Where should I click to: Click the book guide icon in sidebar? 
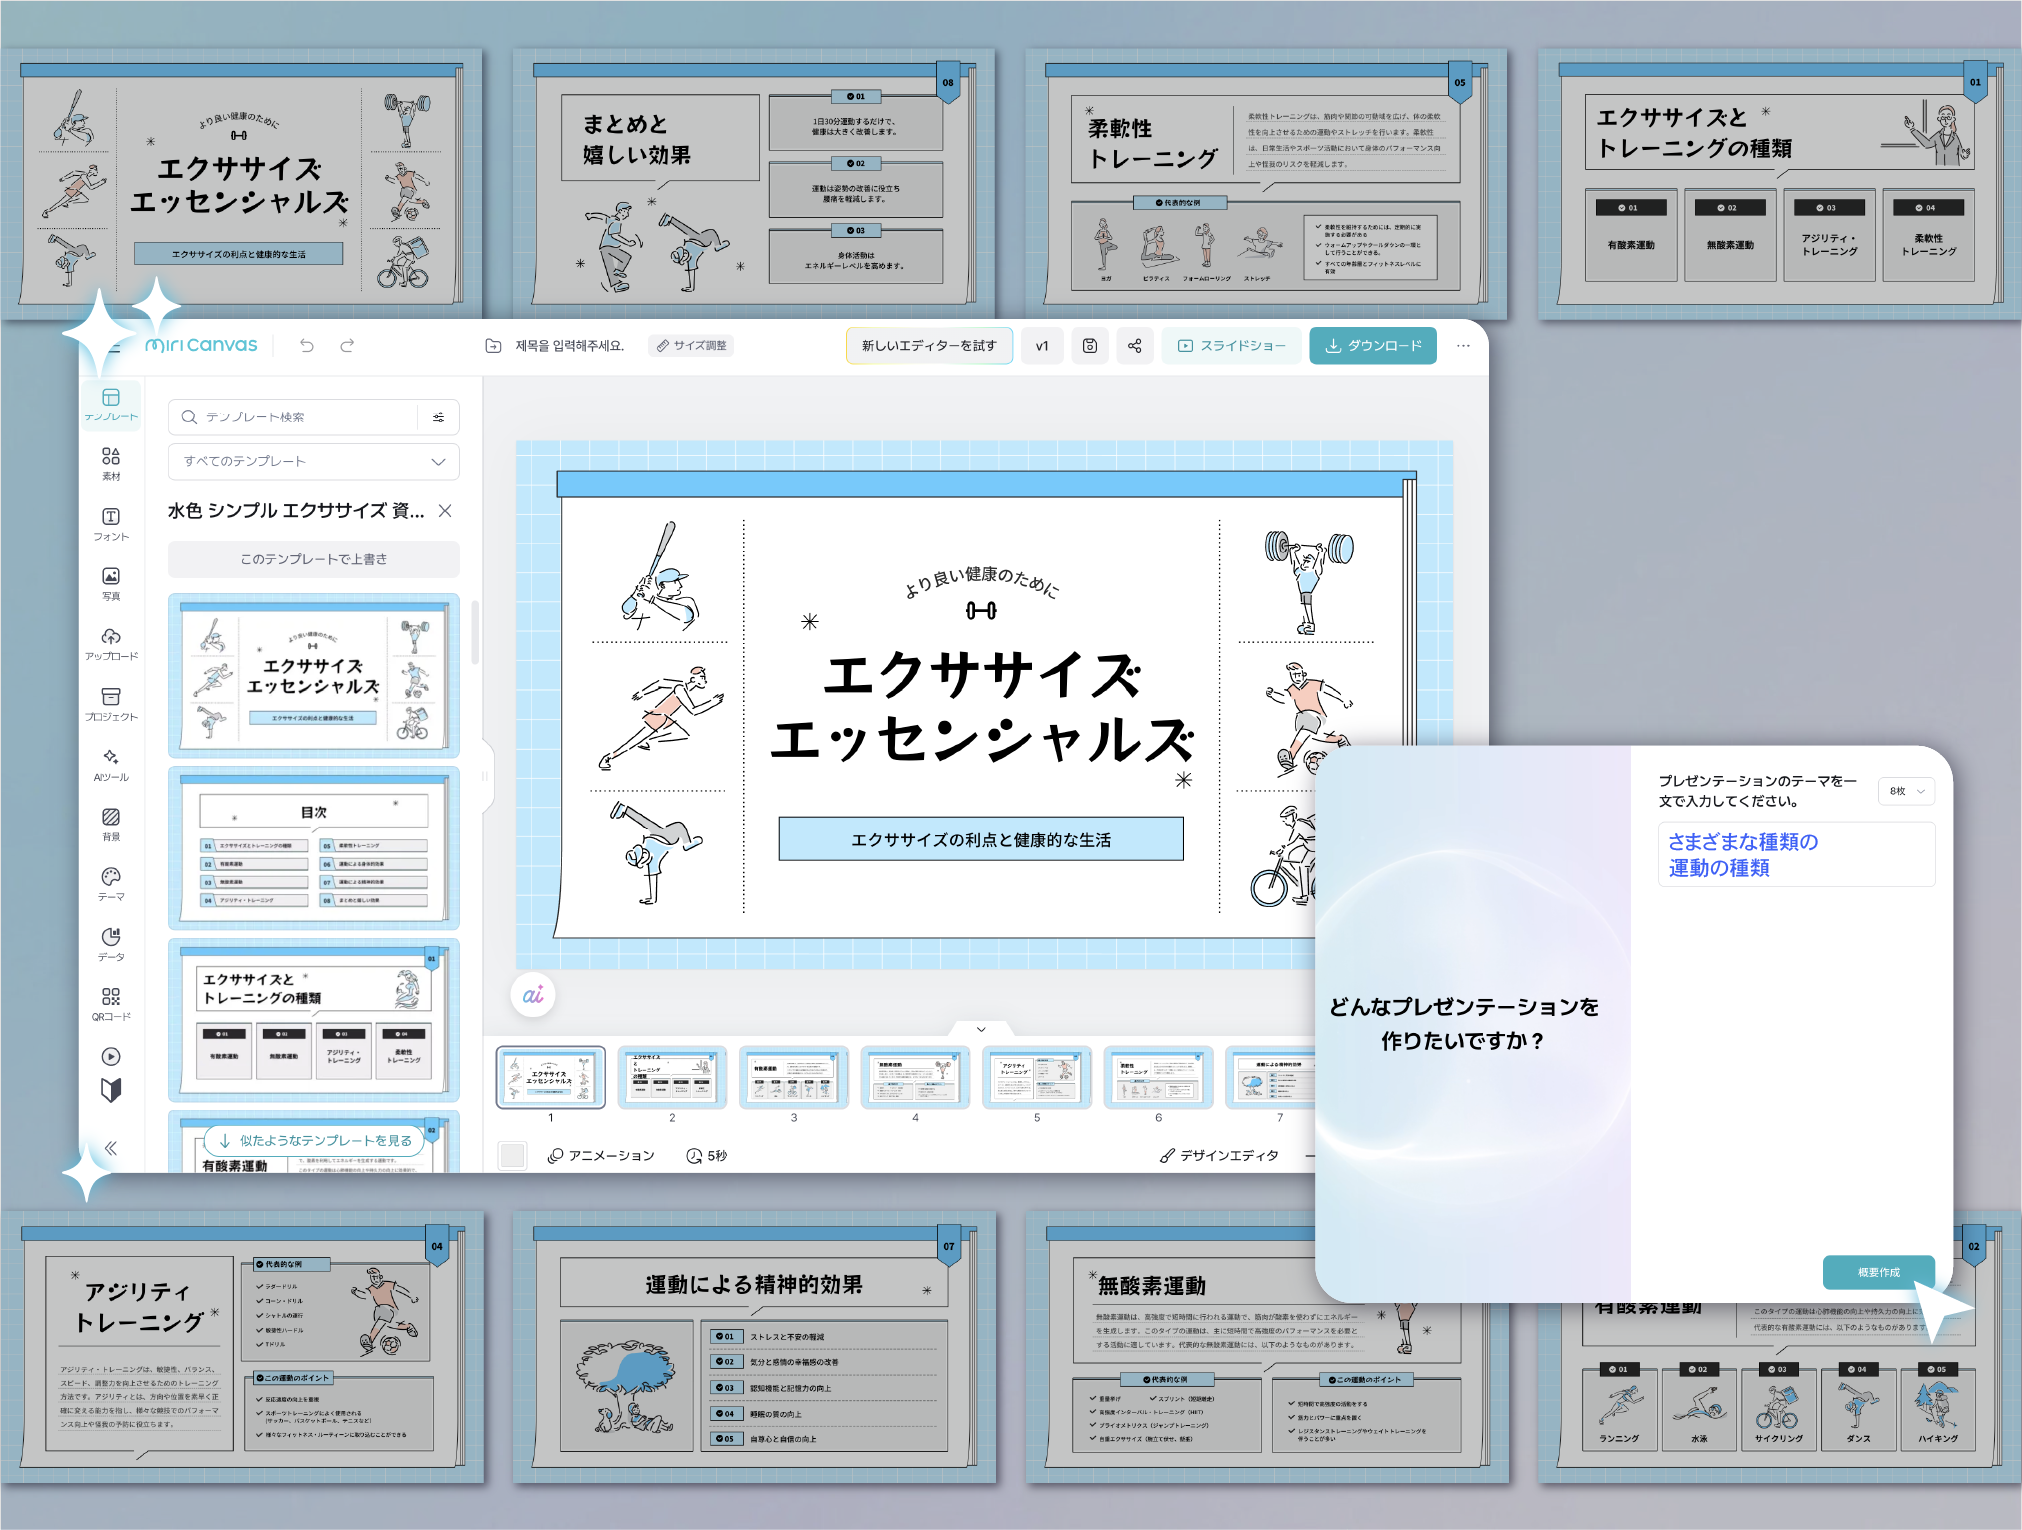pyautogui.click(x=111, y=1090)
